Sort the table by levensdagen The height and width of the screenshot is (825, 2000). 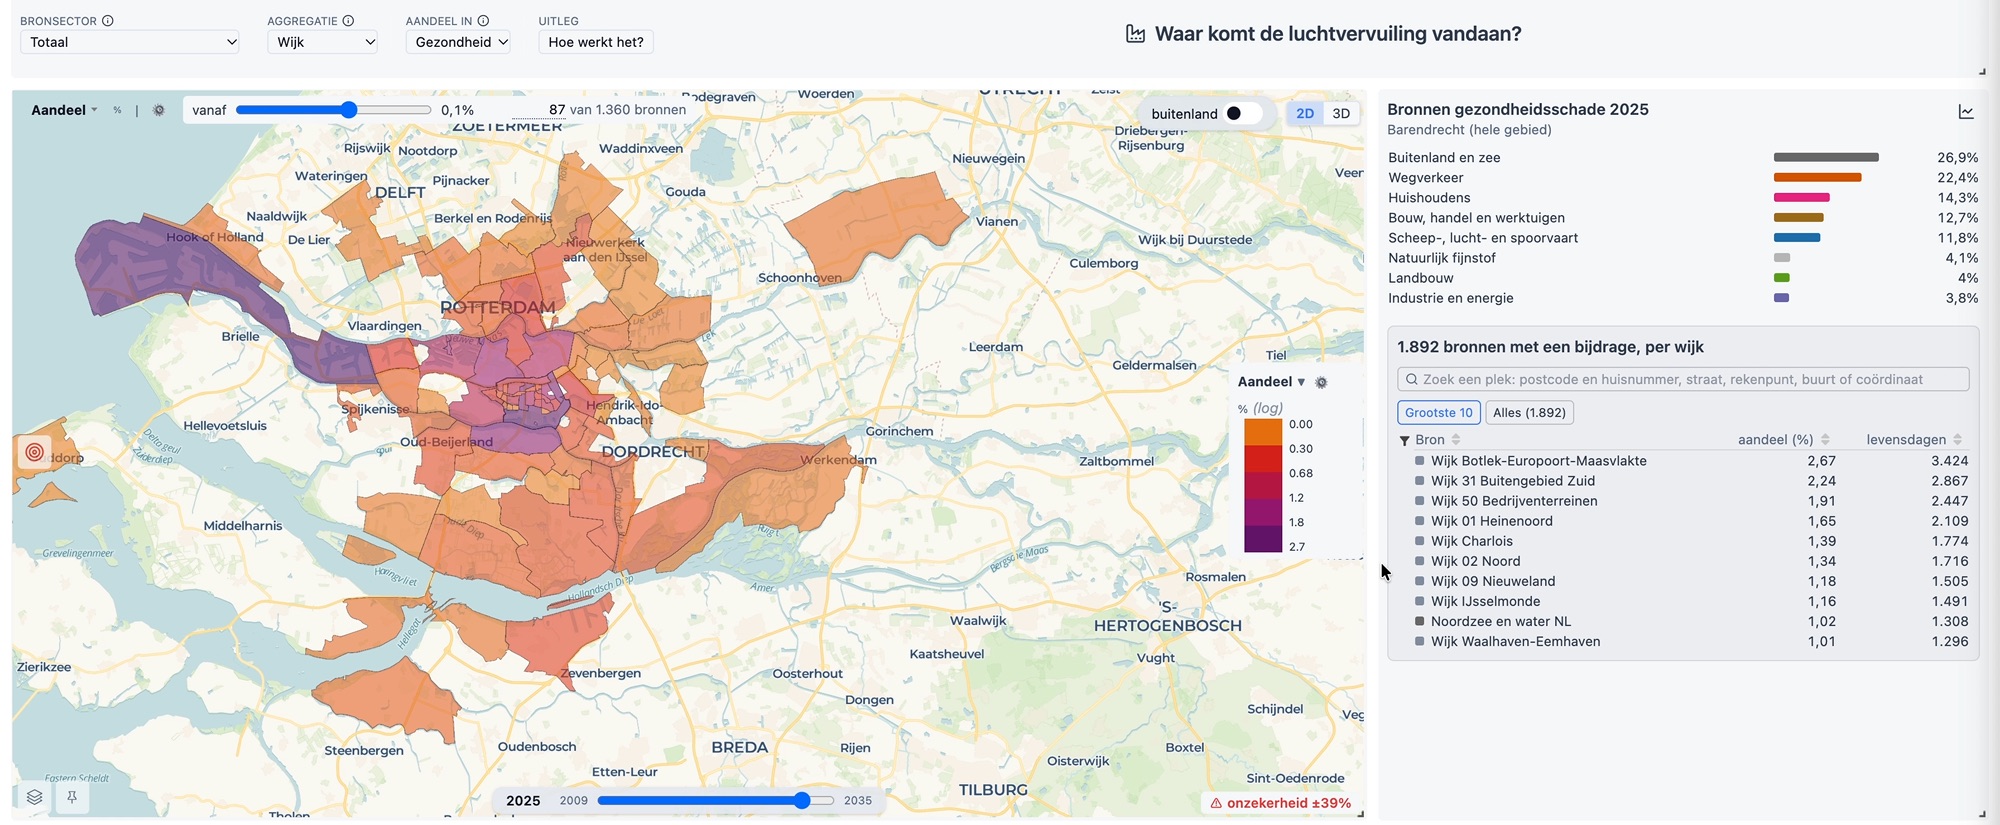[x=1914, y=440]
